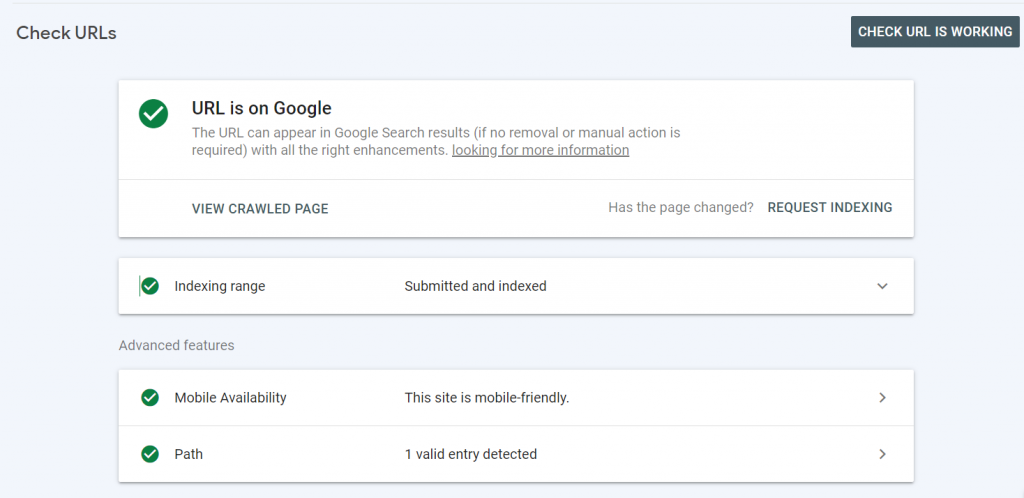Click the 'Advanced features' section heading
The height and width of the screenshot is (498, 1024).
[176, 345]
